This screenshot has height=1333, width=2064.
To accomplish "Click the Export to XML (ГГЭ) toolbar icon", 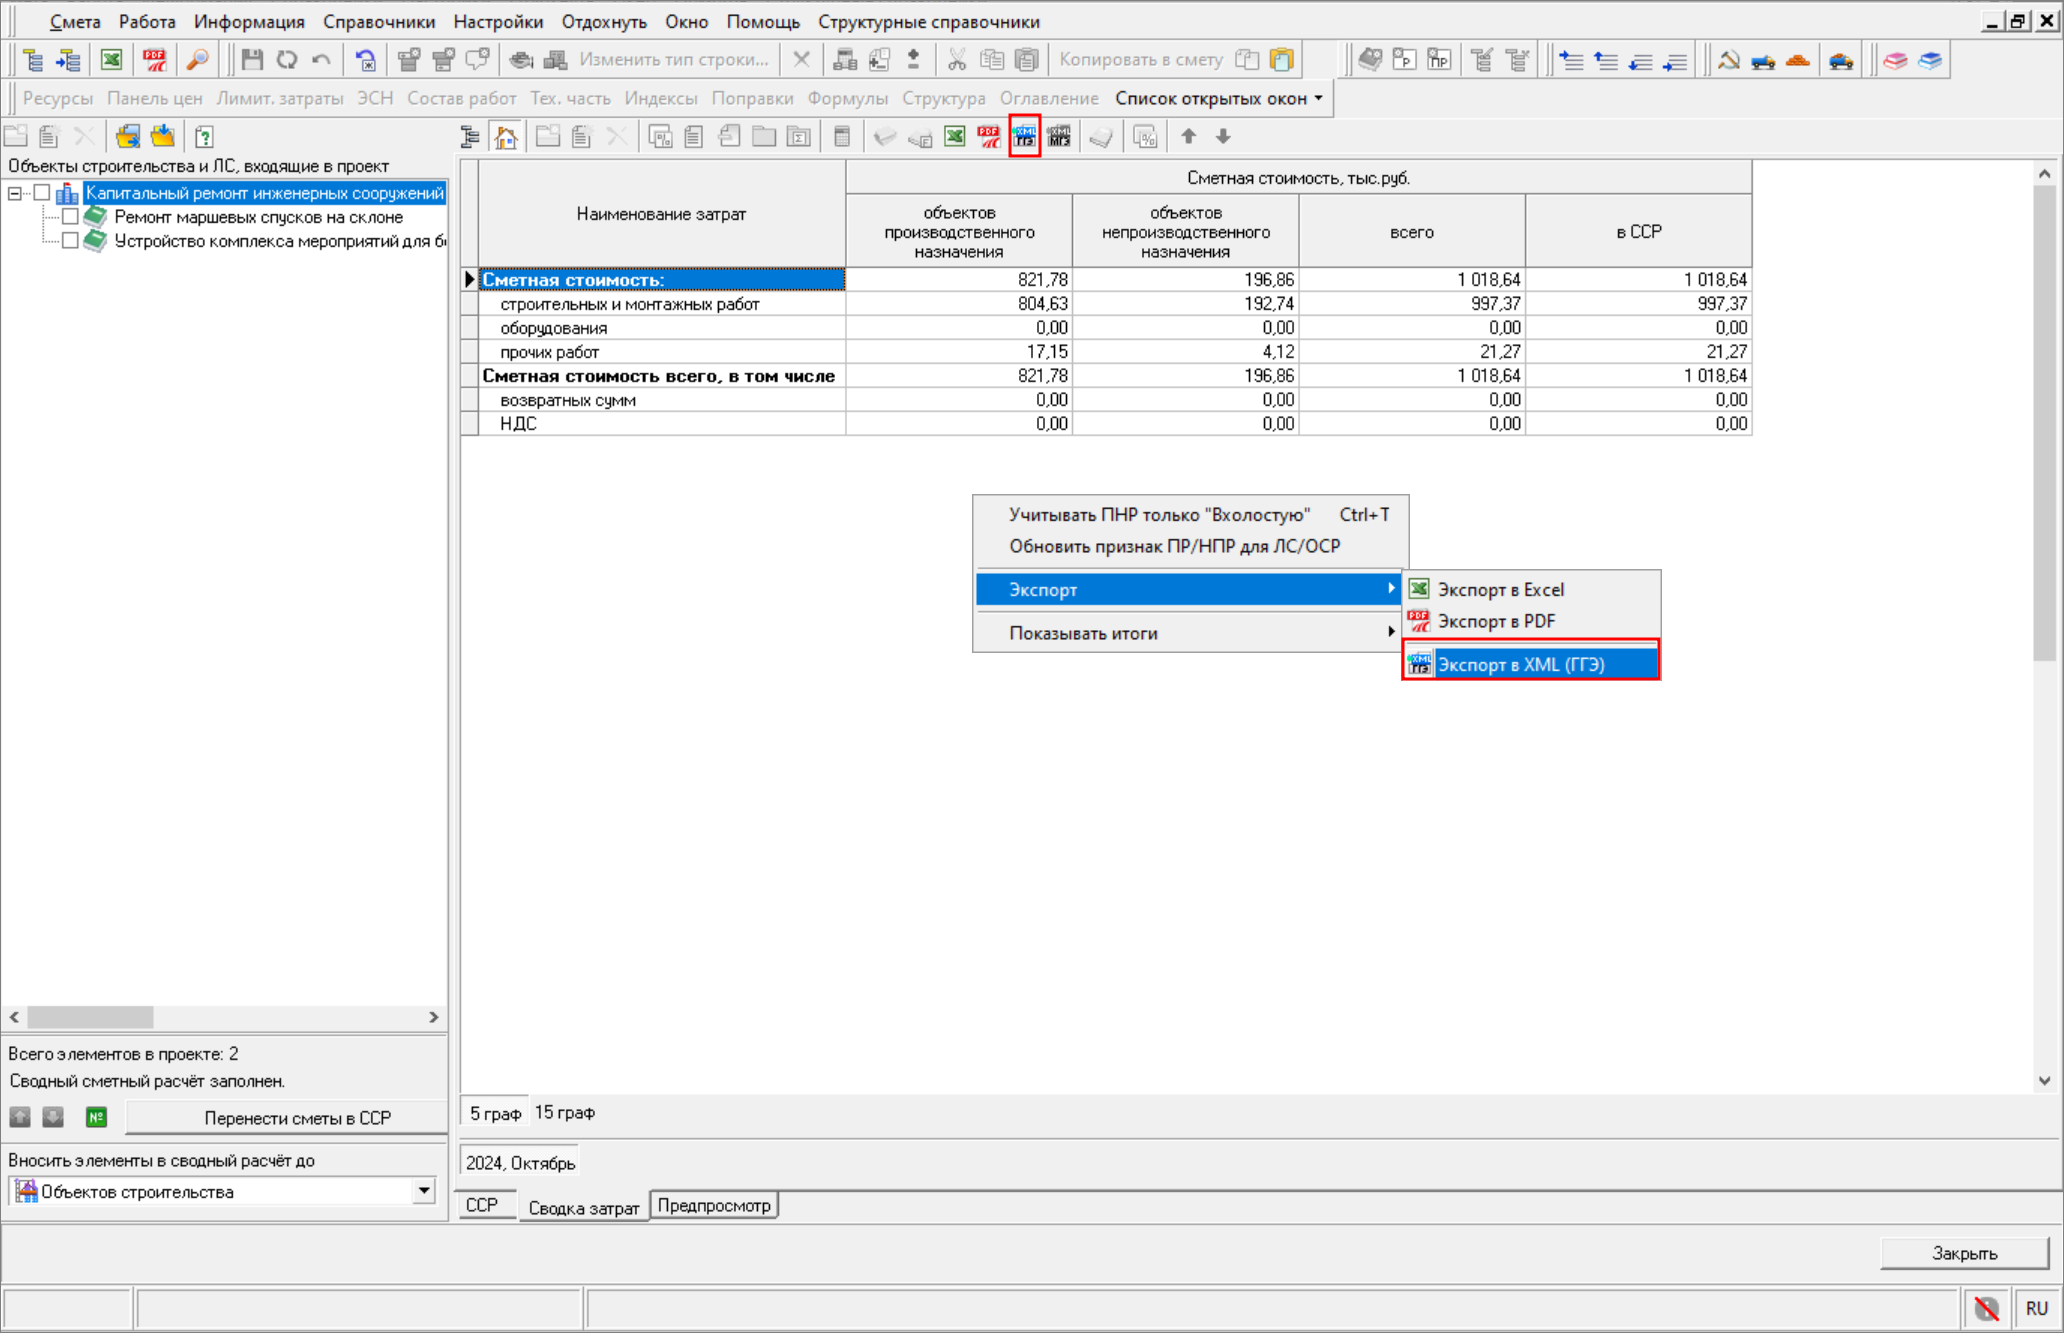I will click(1024, 137).
